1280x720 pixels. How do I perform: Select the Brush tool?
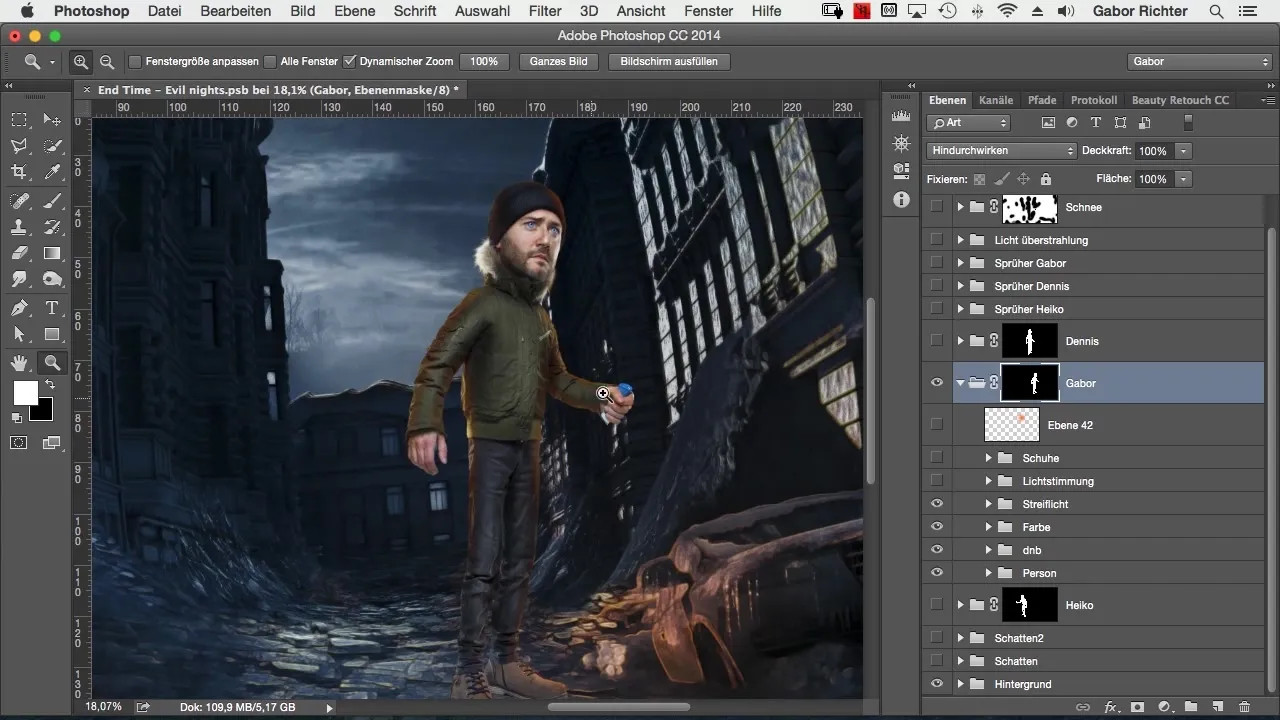click(53, 200)
